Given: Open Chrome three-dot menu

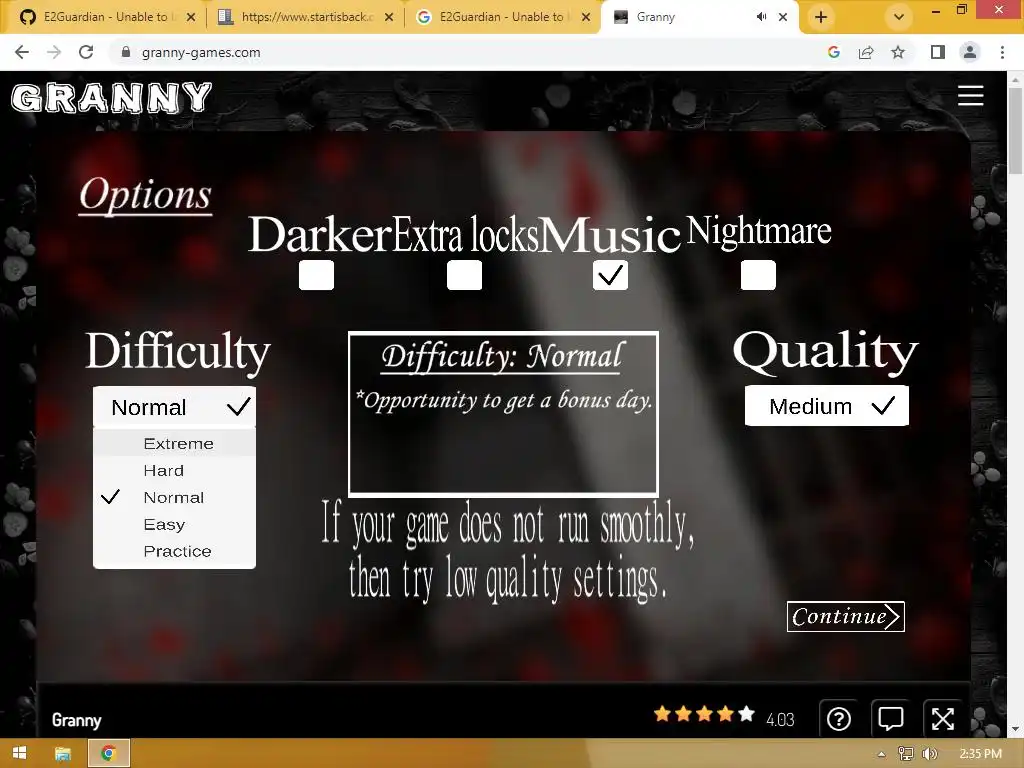Looking at the screenshot, I should pyautogui.click(x=1002, y=52).
